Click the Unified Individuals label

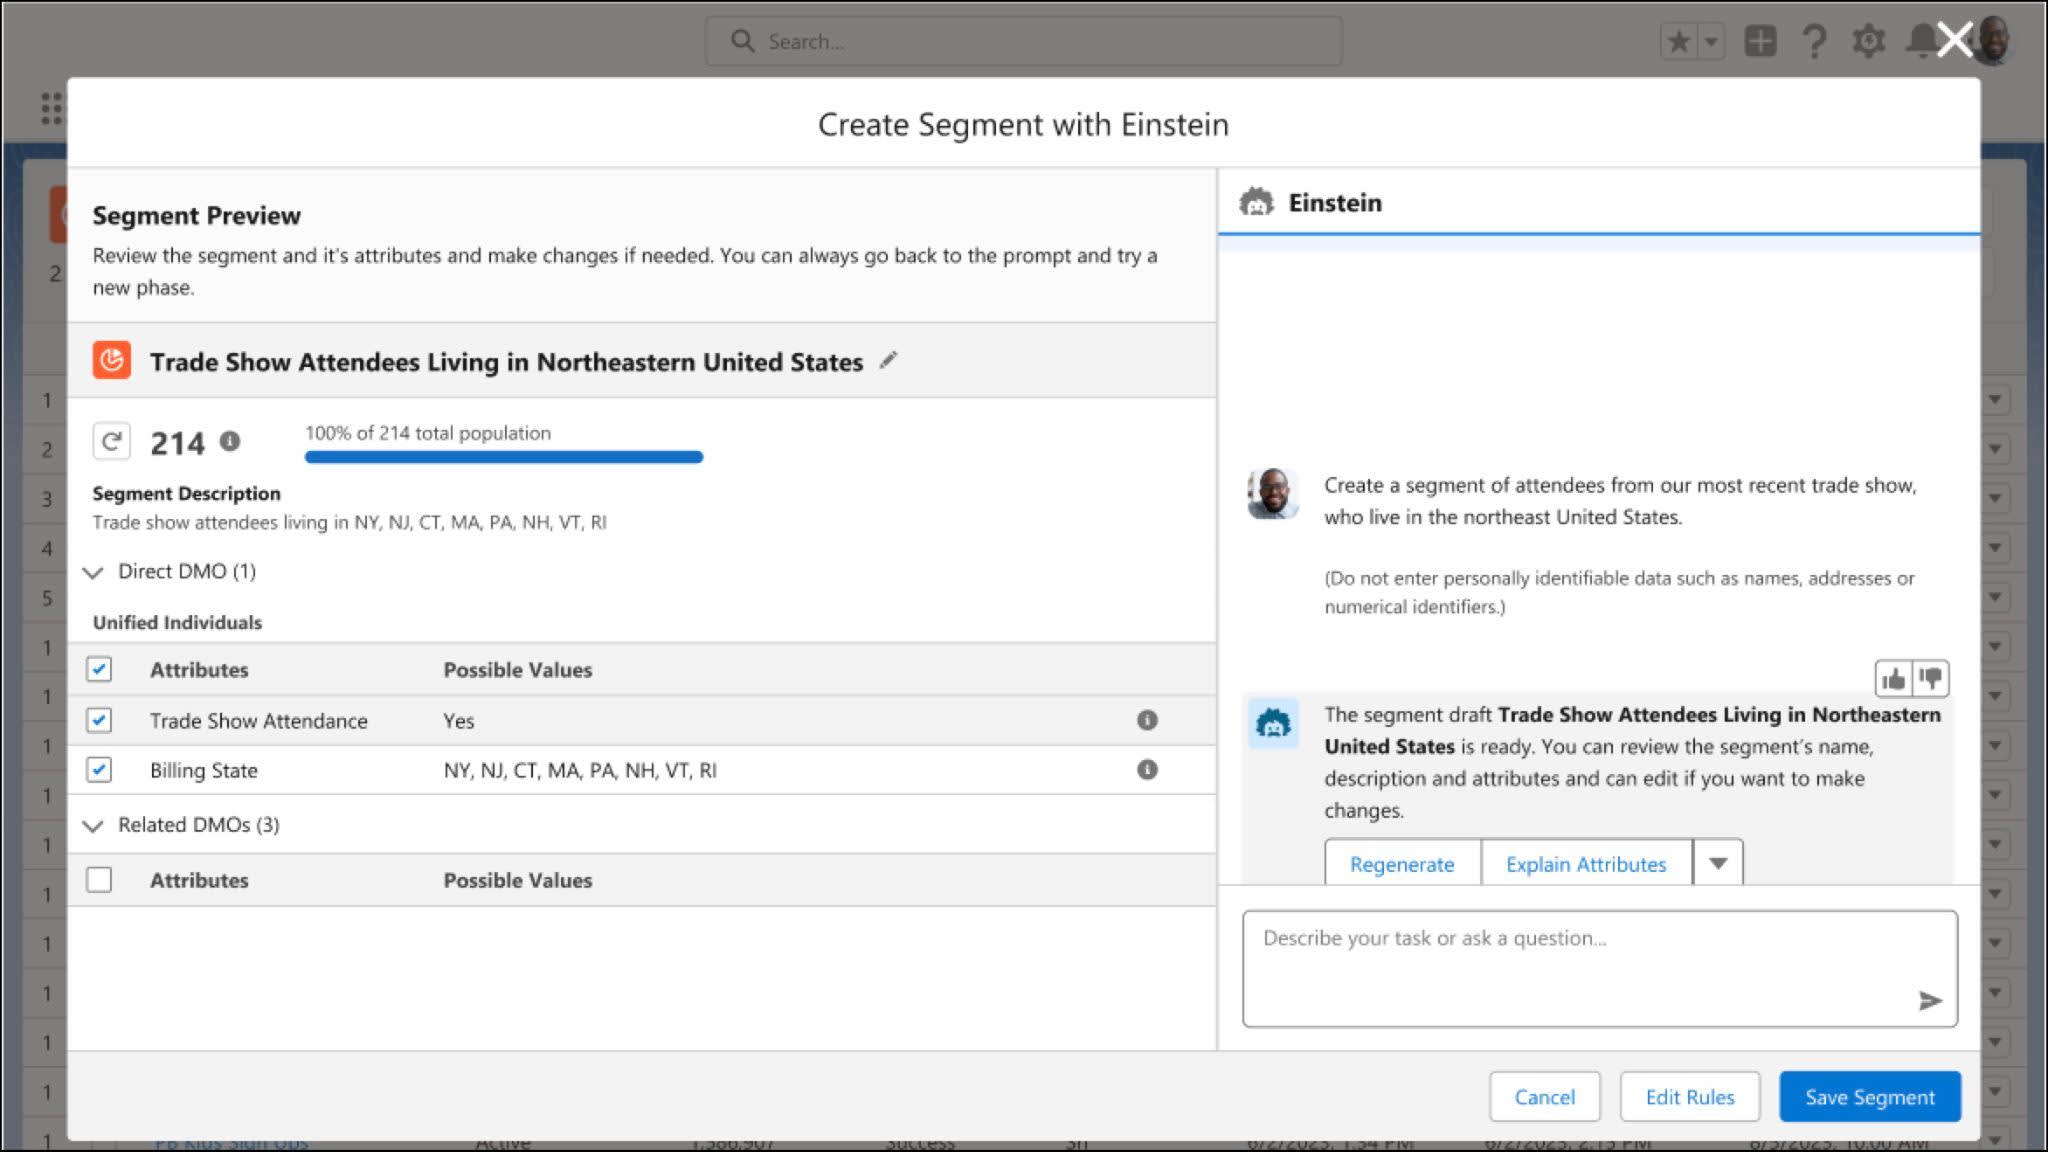click(x=177, y=622)
